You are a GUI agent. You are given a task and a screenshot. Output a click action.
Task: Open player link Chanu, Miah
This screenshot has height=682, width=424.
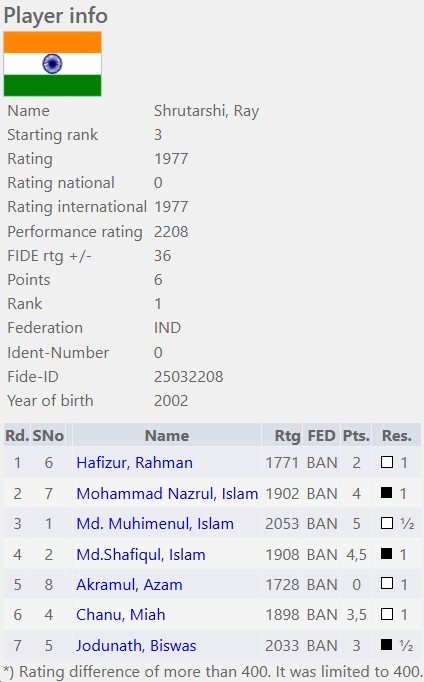coord(120,615)
